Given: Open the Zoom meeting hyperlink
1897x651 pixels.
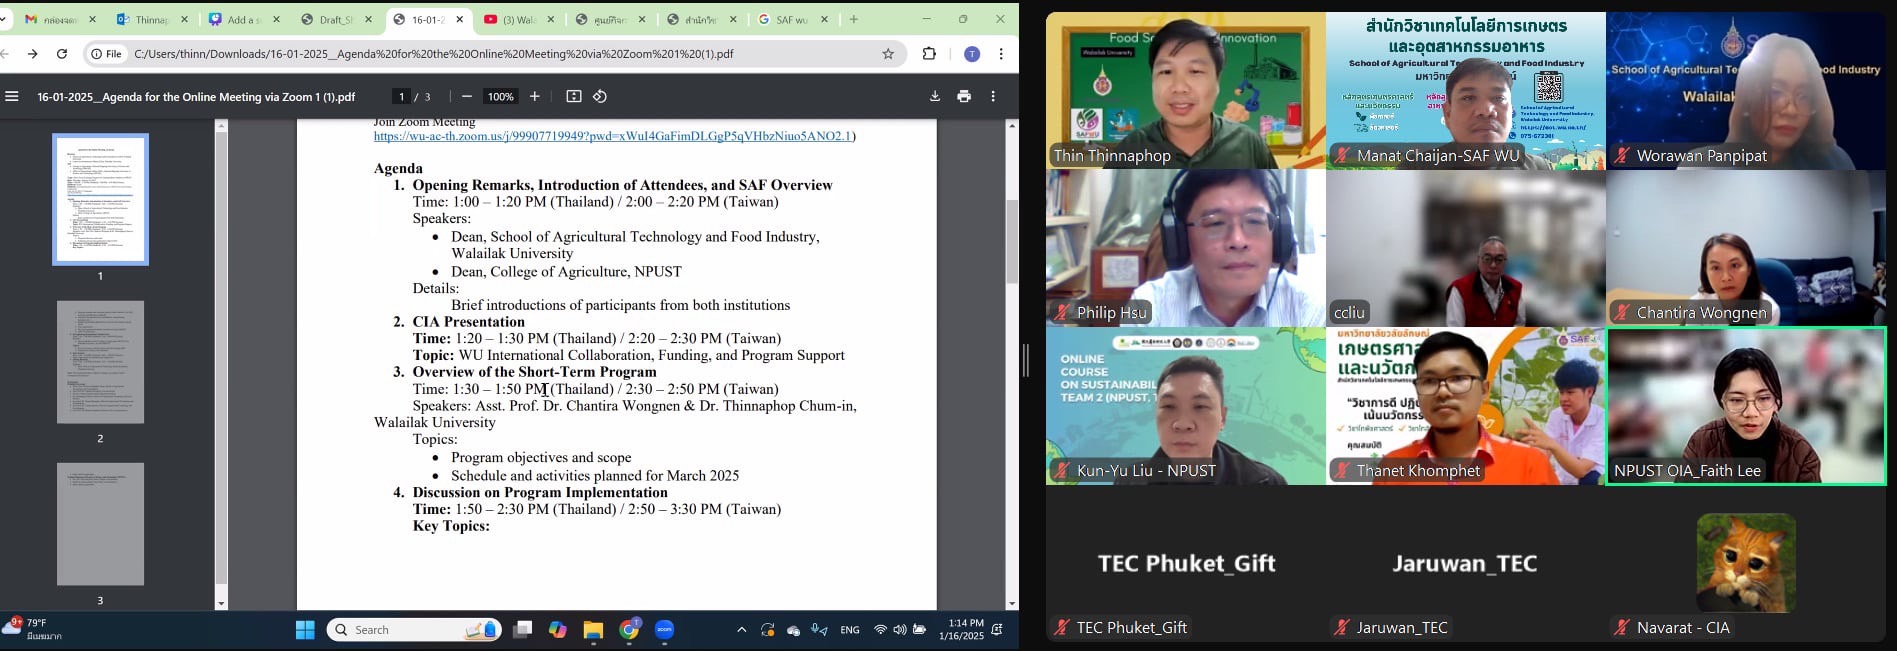Looking at the screenshot, I should tap(612, 136).
